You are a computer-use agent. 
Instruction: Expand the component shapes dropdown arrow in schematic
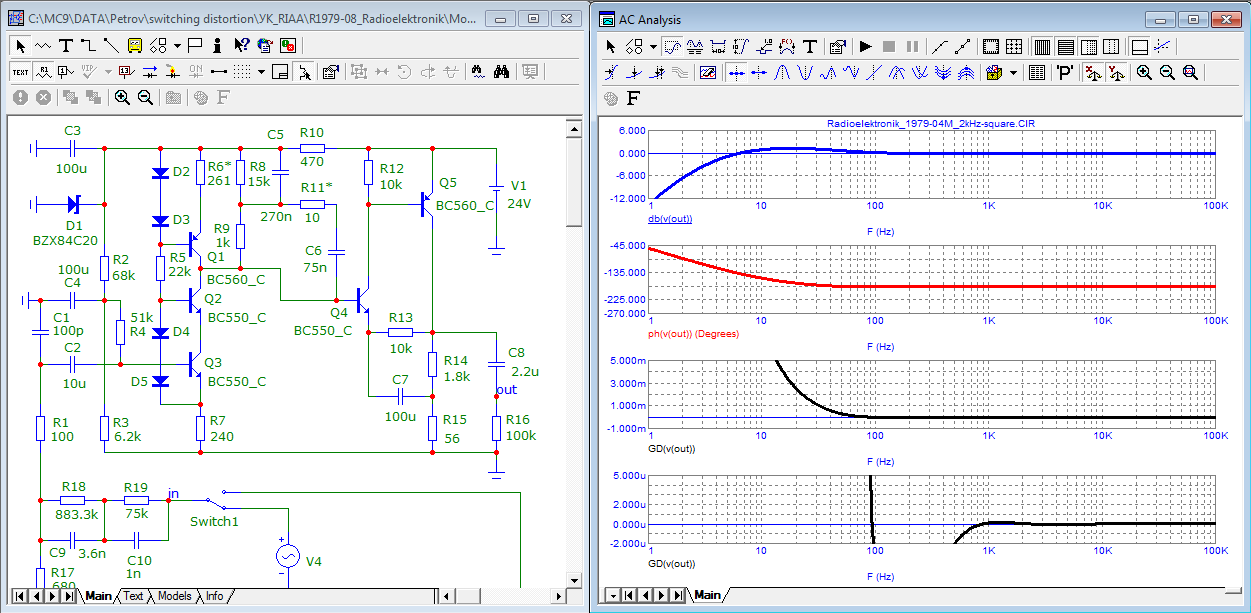177,45
